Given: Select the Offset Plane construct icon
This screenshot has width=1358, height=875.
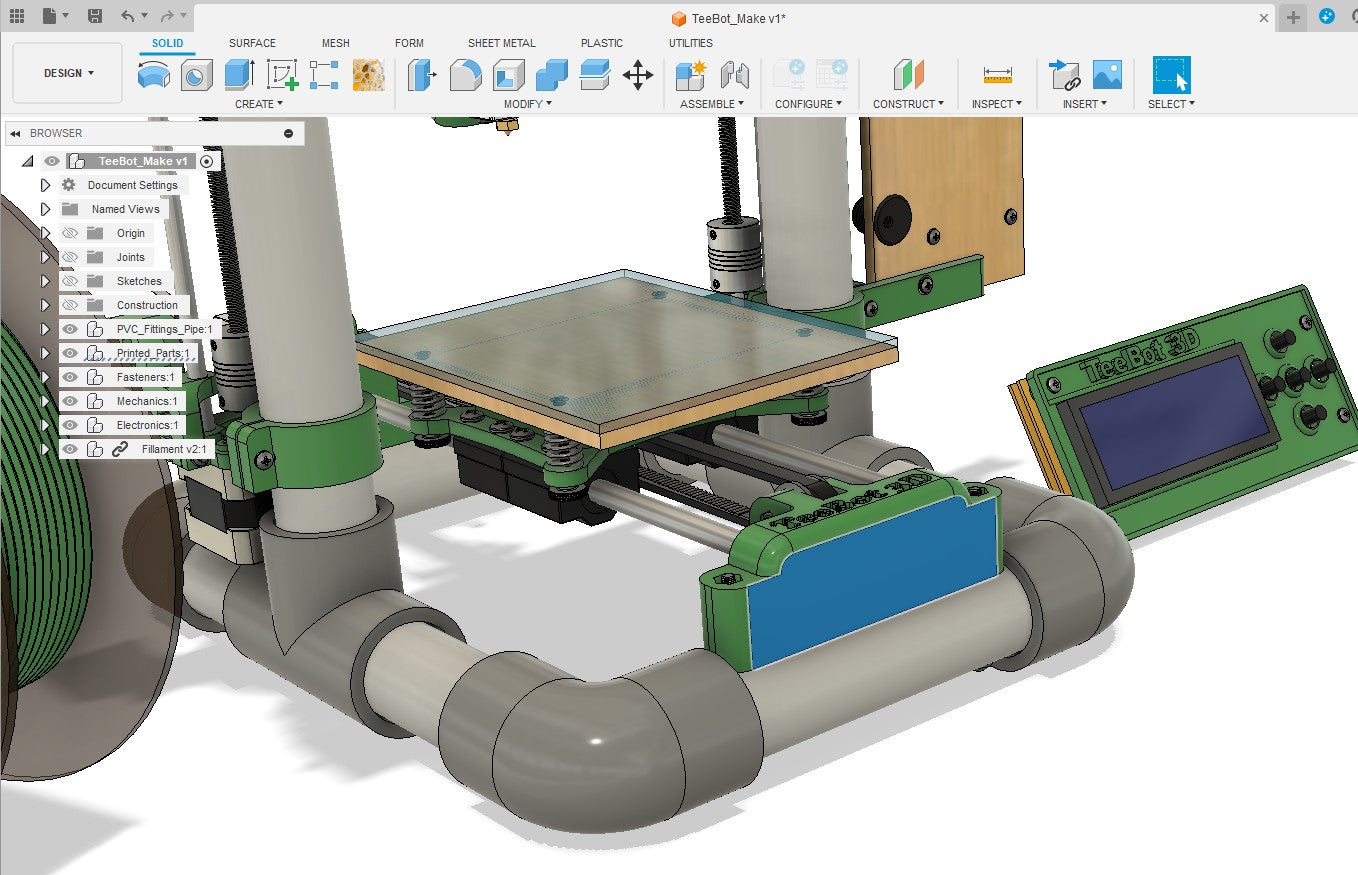Looking at the screenshot, I should (x=909, y=75).
